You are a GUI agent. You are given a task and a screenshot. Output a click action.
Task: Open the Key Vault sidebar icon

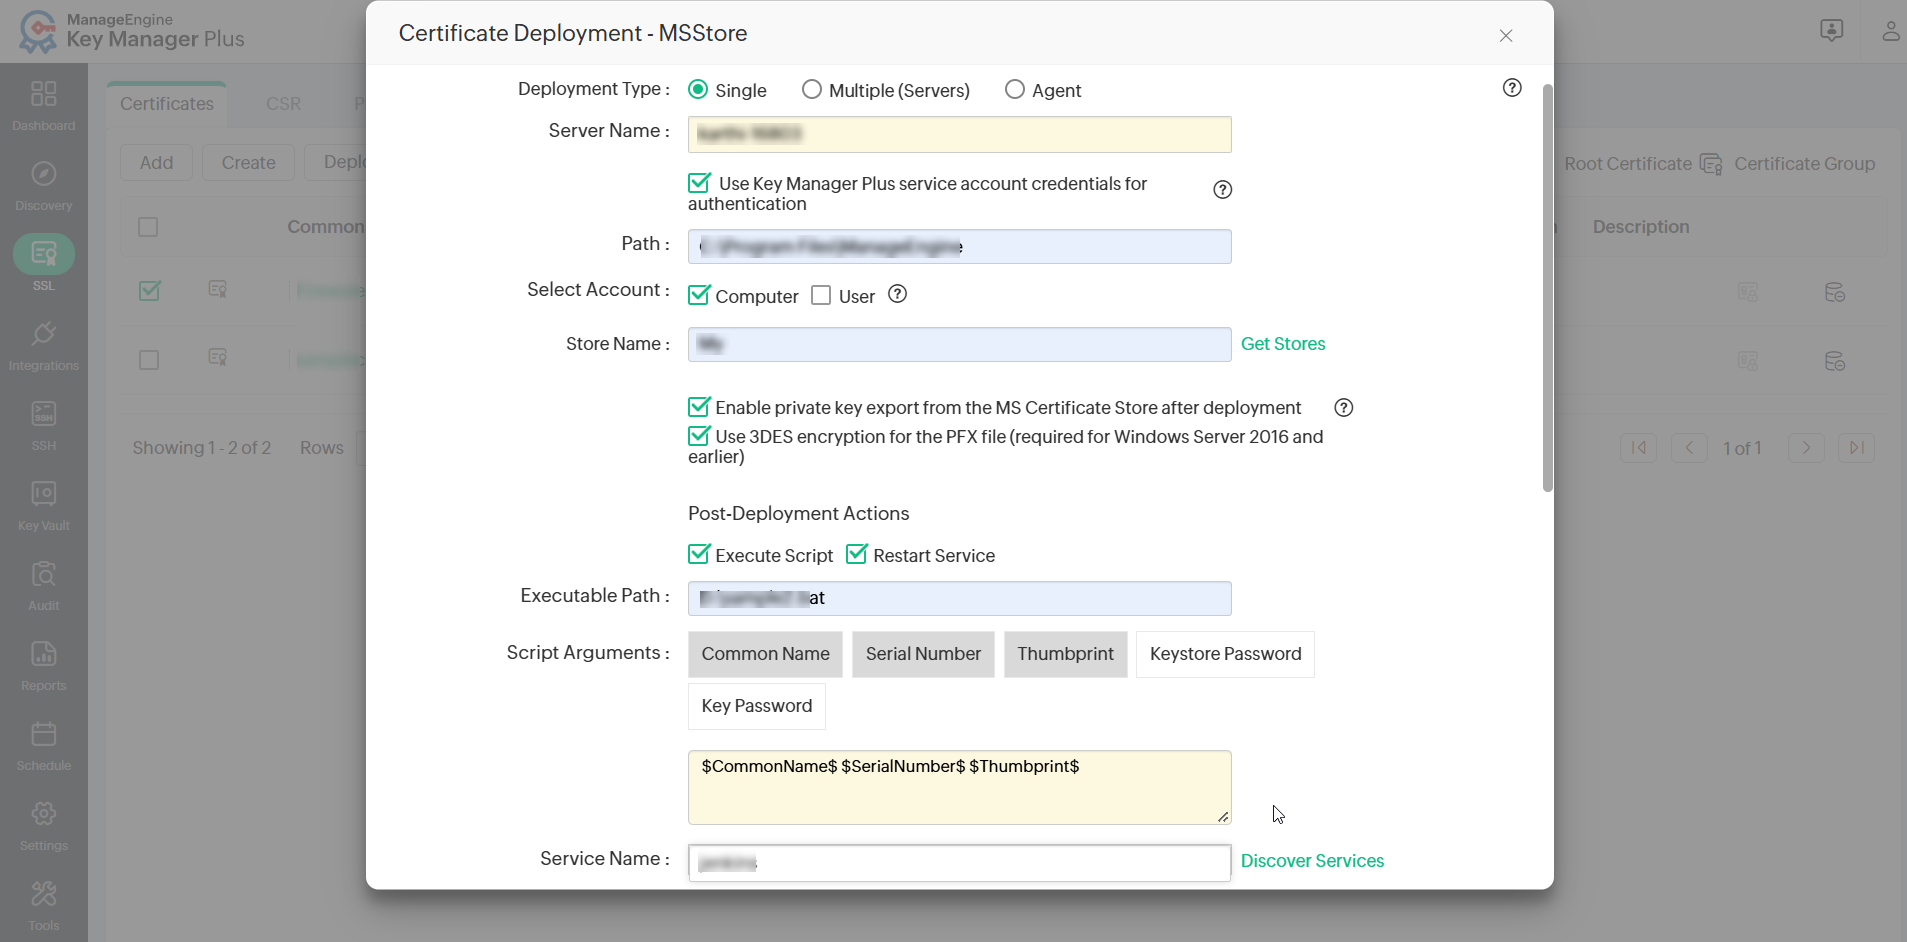pos(43,494)
